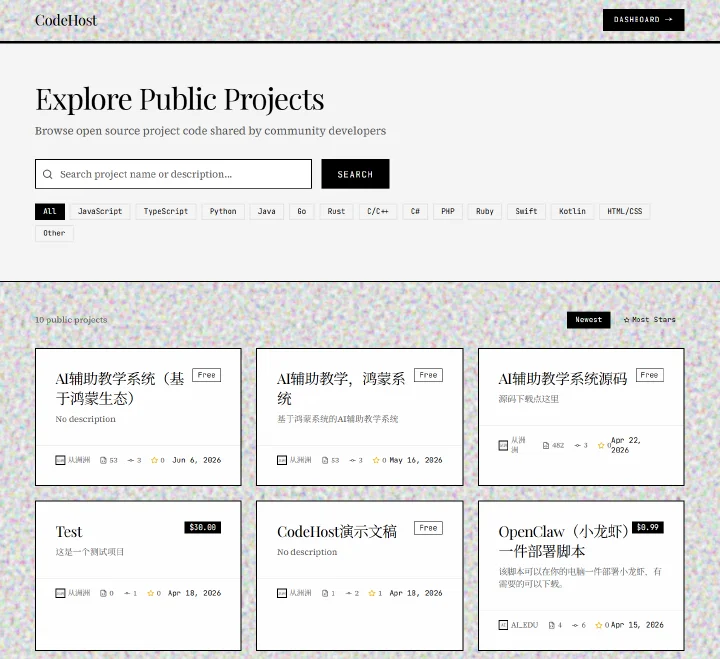Filter projects by Rust
This screenshot has height=659, width=720.
[336, 211]
